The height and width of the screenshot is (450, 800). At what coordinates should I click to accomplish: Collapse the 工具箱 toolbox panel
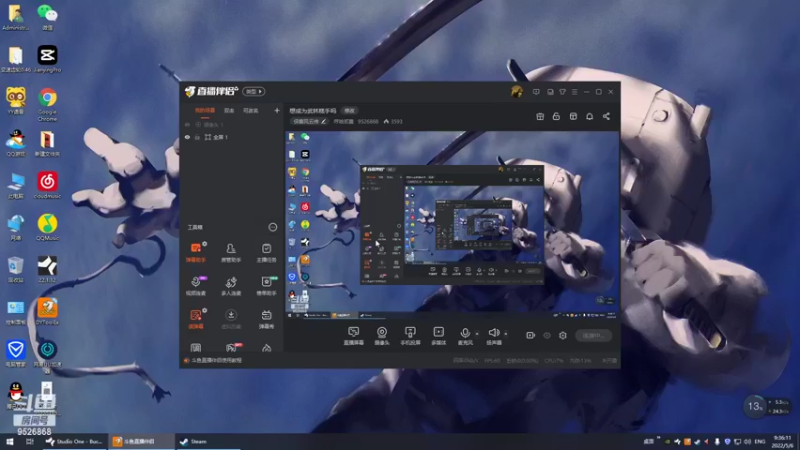click(x=272, y=227)
